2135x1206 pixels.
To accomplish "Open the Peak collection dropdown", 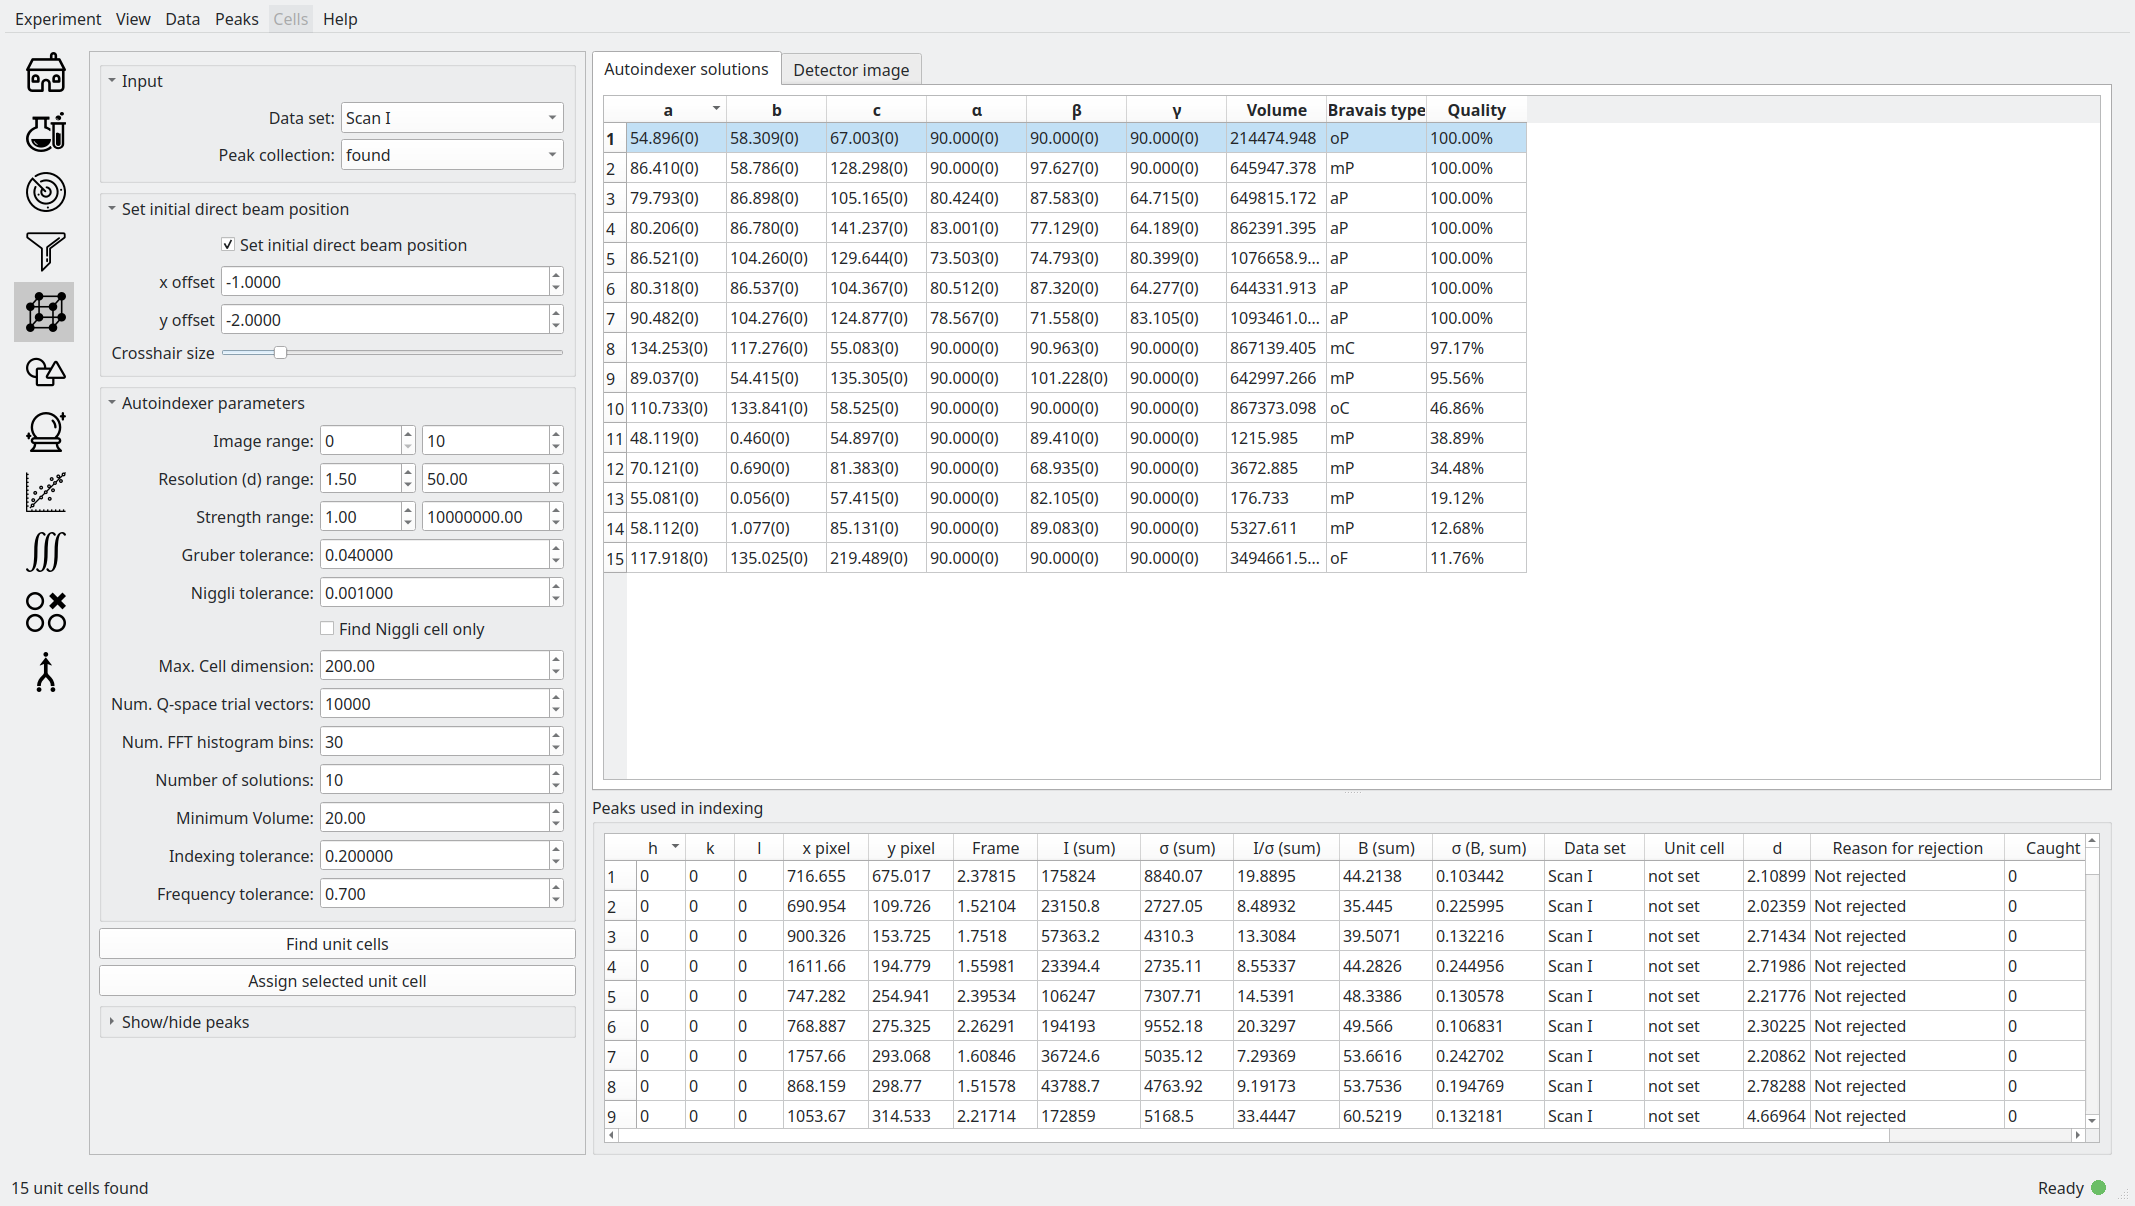I will click(451, 155).
